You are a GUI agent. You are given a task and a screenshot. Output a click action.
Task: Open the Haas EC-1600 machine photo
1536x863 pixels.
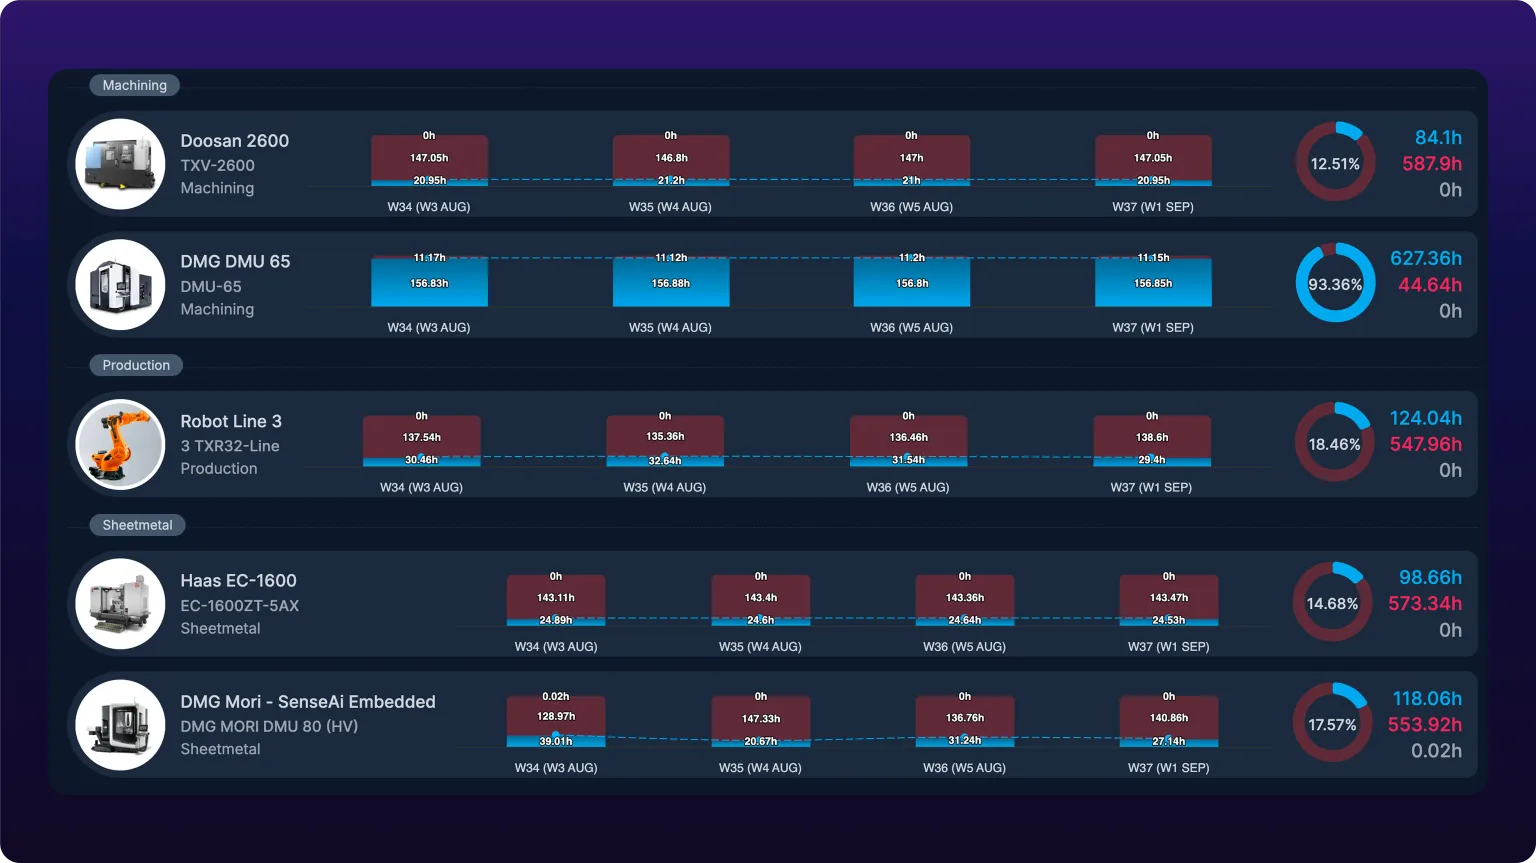click(x=121, y=604)
